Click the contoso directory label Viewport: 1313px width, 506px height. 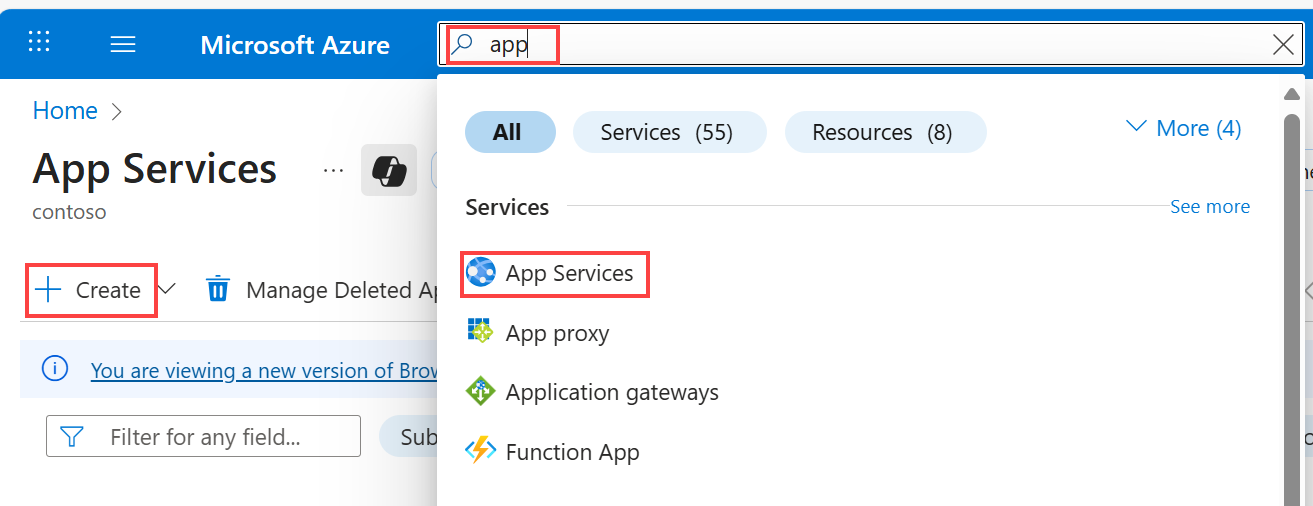pyautogui.click(x=69, y=212)
